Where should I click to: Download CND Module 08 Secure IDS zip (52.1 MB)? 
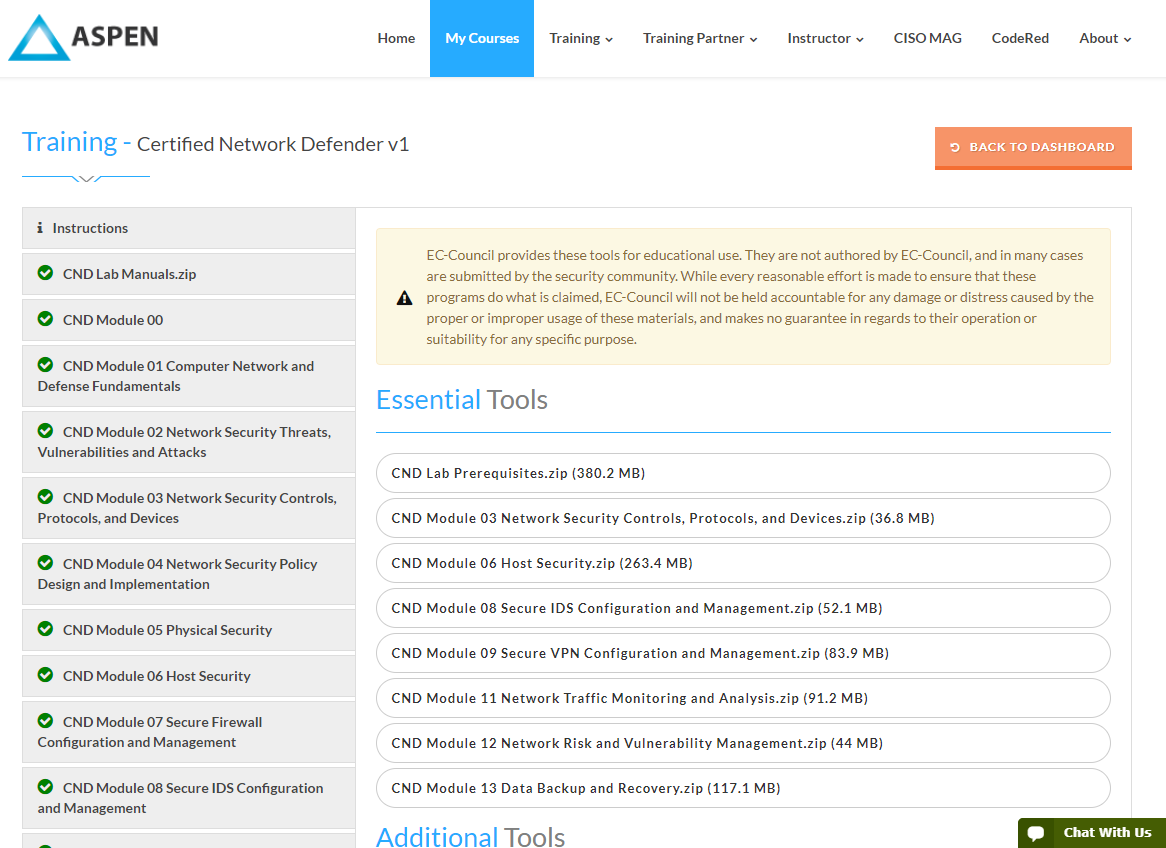coord(743,608)
